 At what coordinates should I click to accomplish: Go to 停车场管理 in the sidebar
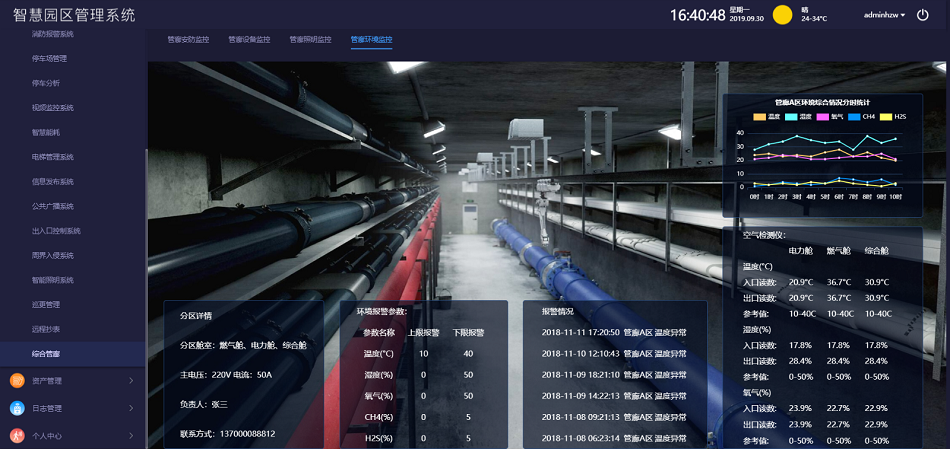(x=49, y=58)
